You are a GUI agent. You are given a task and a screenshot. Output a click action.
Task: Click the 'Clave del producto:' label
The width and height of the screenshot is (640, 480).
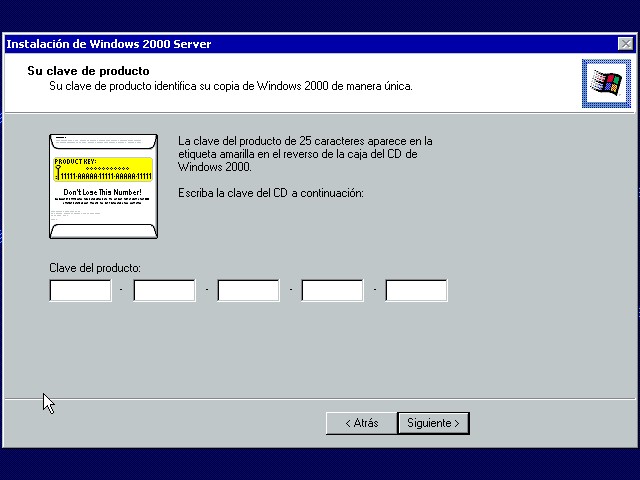pos(95,268)
